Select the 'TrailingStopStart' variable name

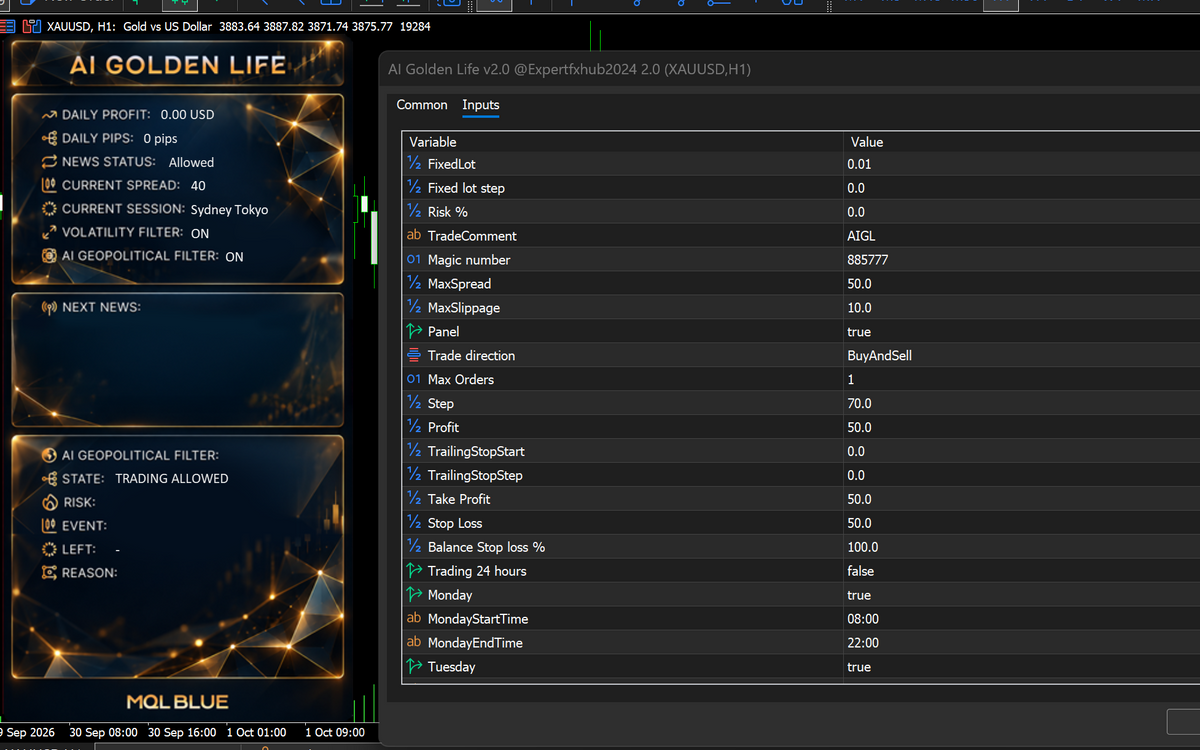coord(476,452)
